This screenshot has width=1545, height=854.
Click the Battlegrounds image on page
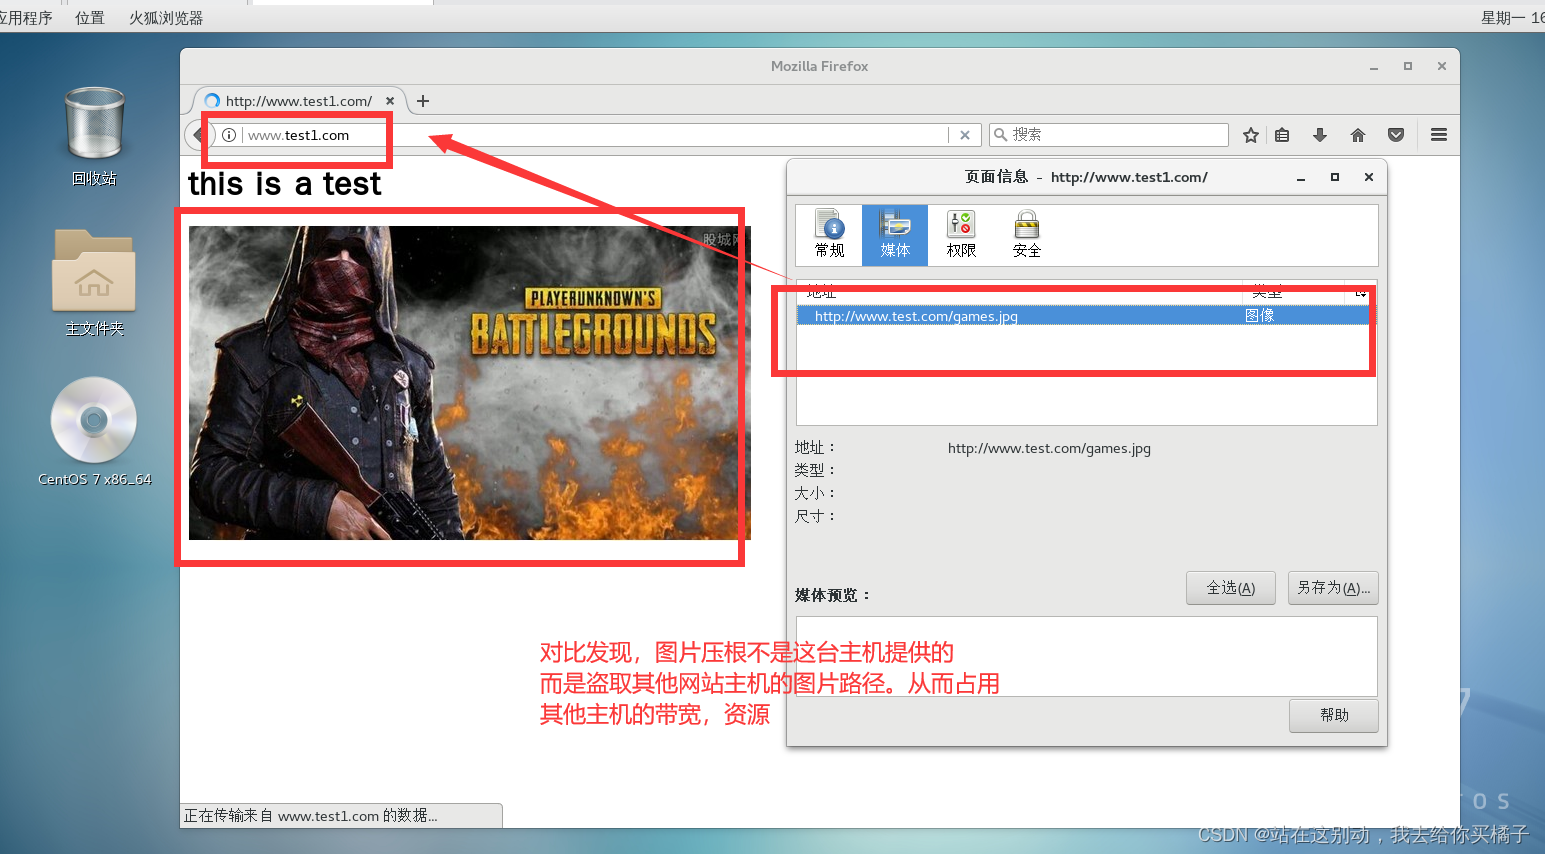coord(469,383)
